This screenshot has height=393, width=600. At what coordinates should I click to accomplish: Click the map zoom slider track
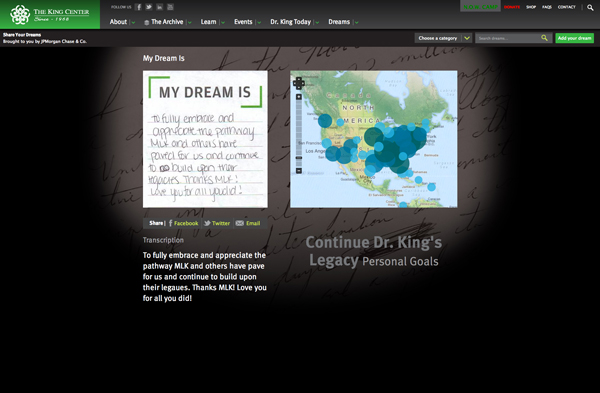299,134
